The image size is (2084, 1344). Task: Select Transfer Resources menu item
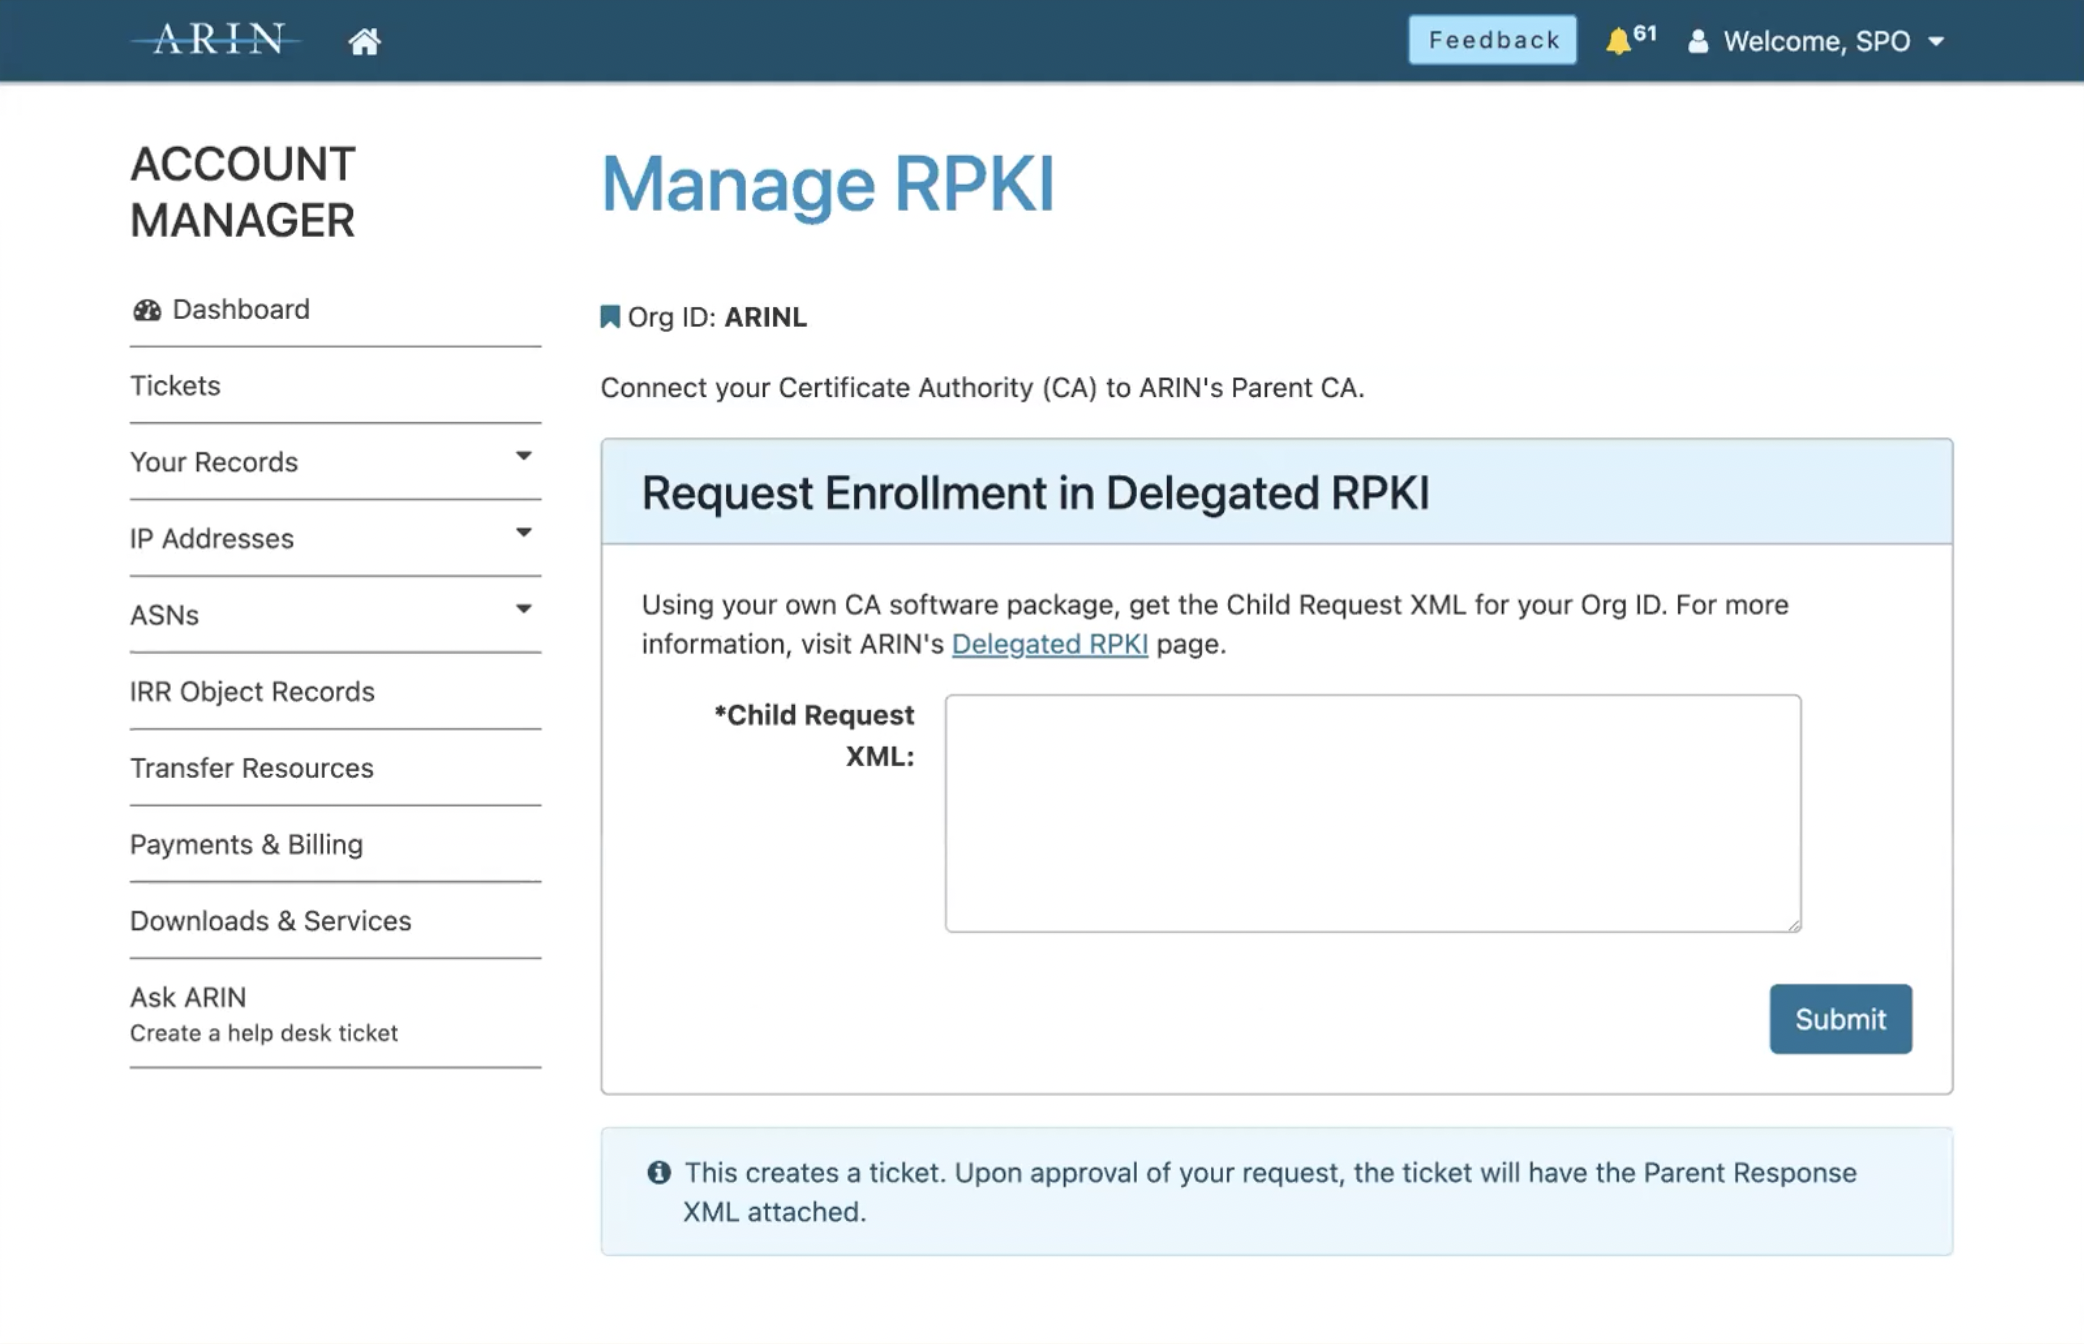[x=252, y=768]
